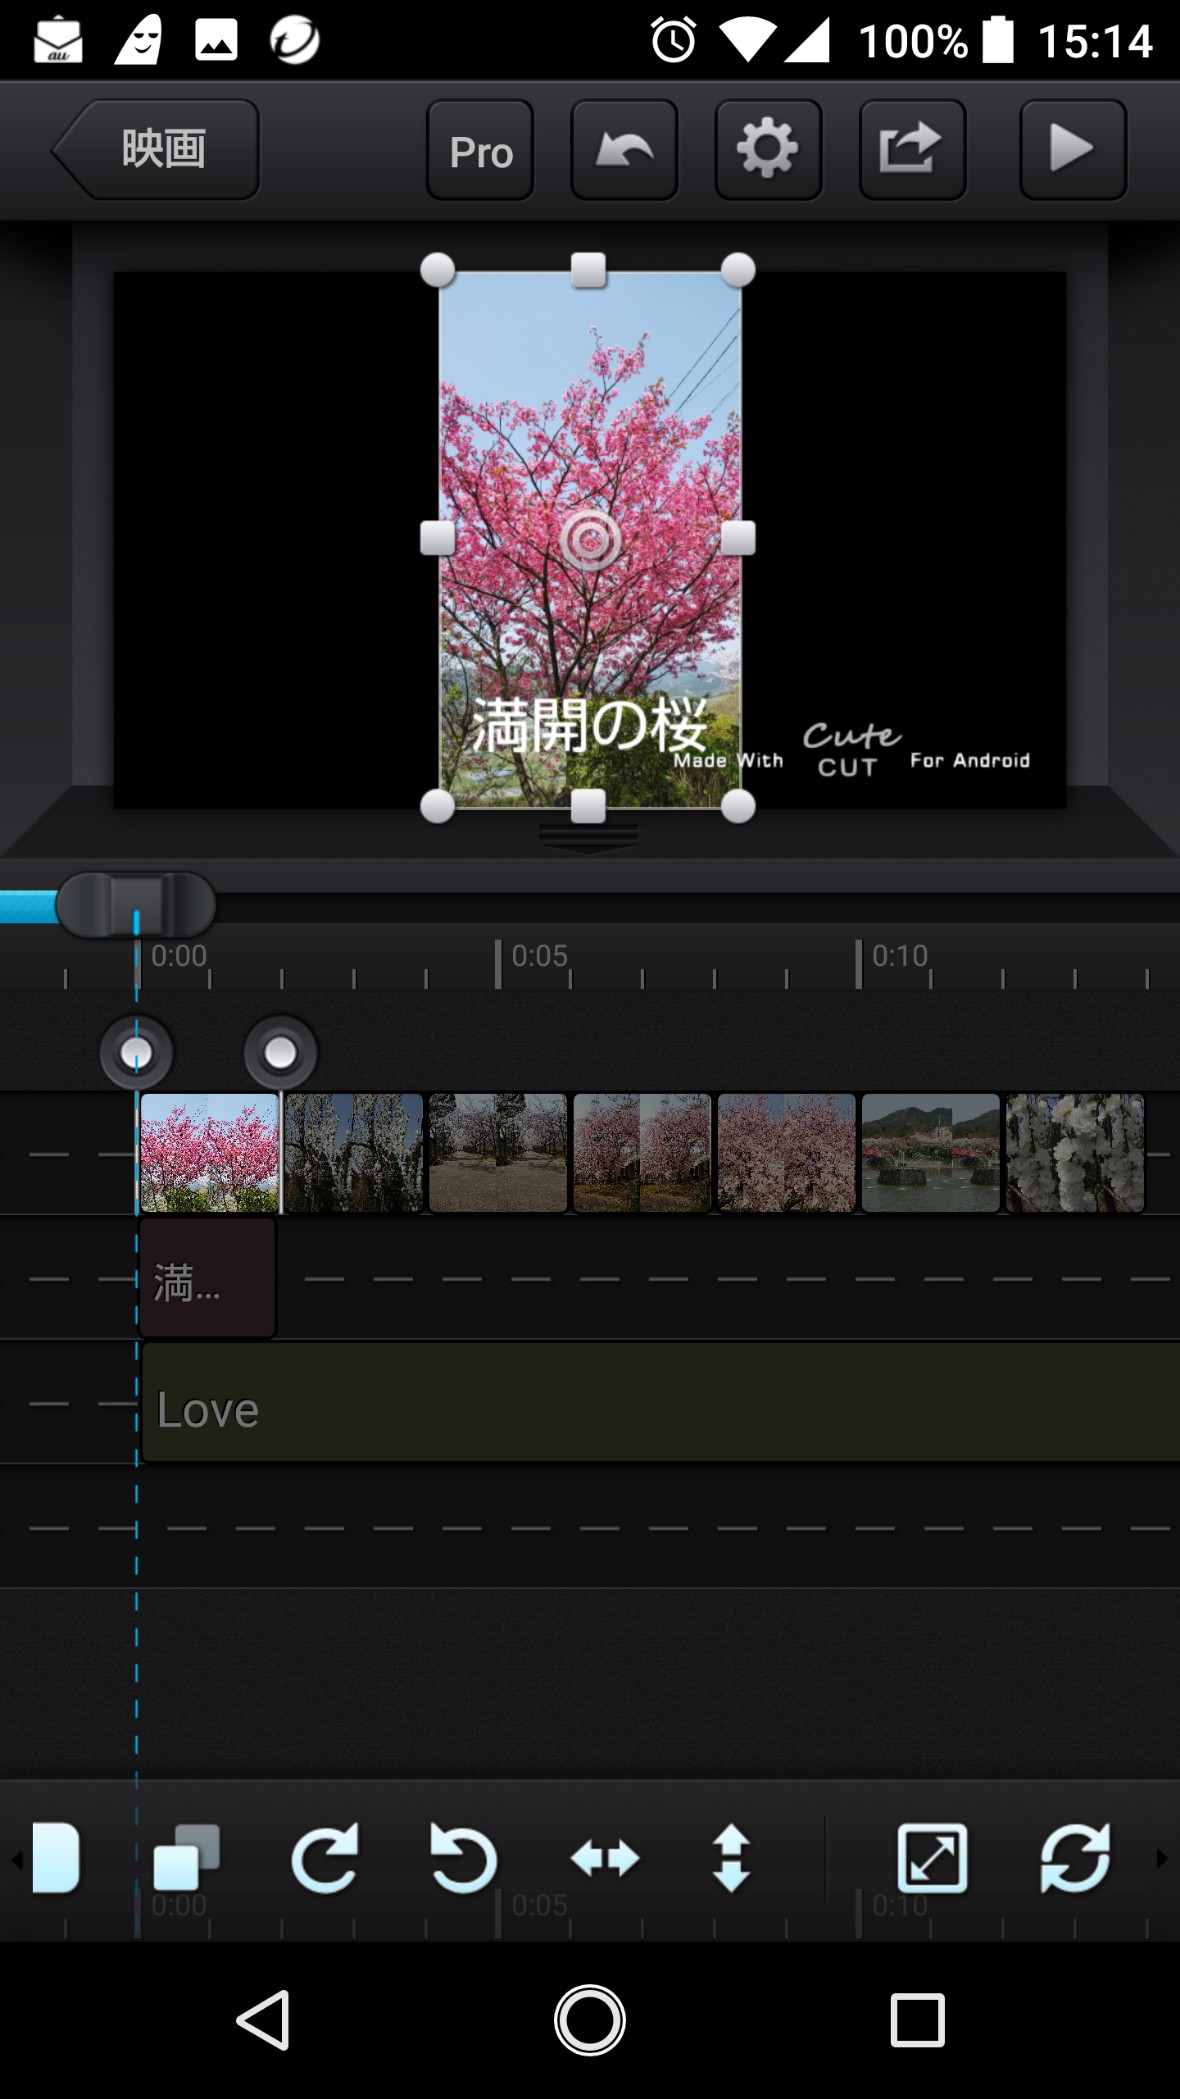
Task: Tap the Pro upgrade button
Action: click(480, 150)
